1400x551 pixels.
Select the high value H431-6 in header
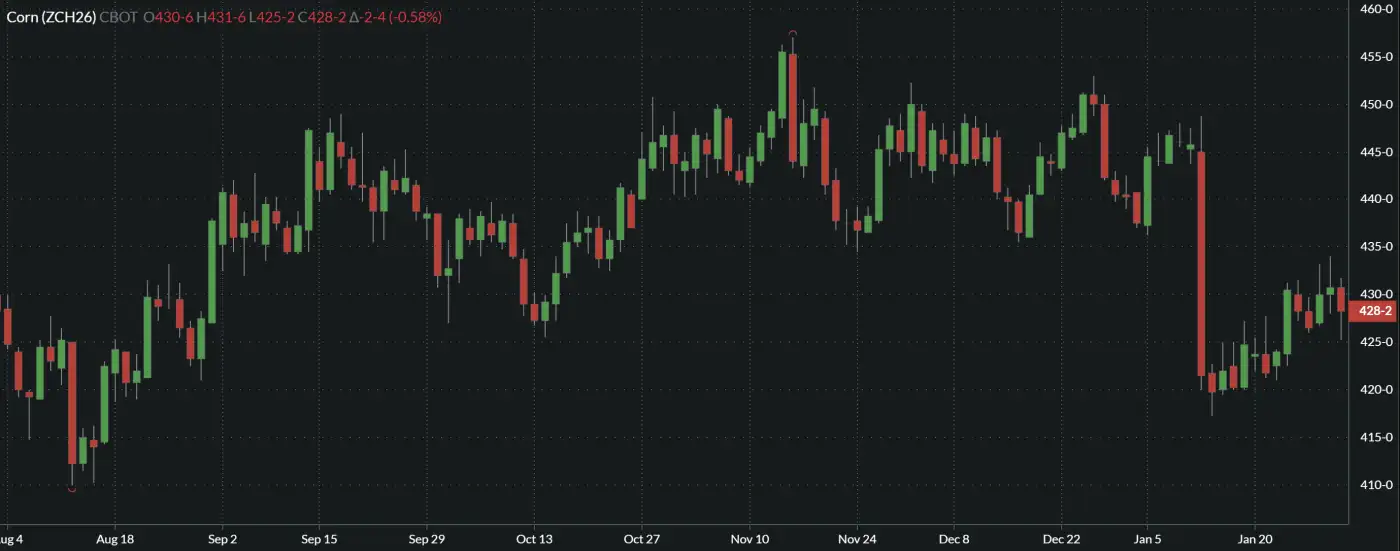222,18
